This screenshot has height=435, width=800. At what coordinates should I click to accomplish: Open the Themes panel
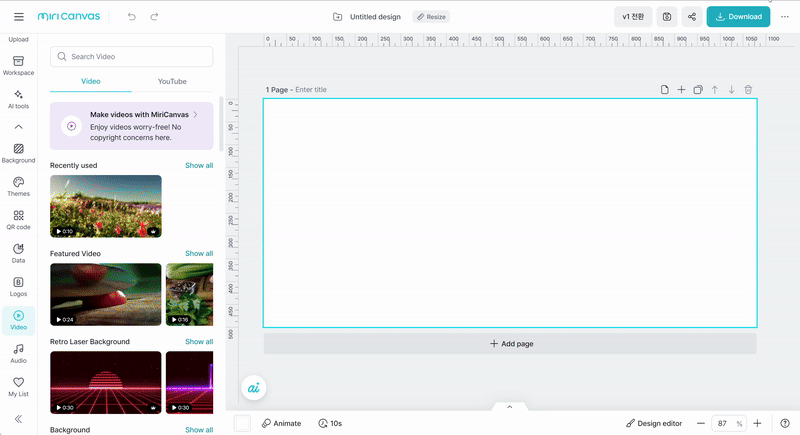click(x=18, y=186)
